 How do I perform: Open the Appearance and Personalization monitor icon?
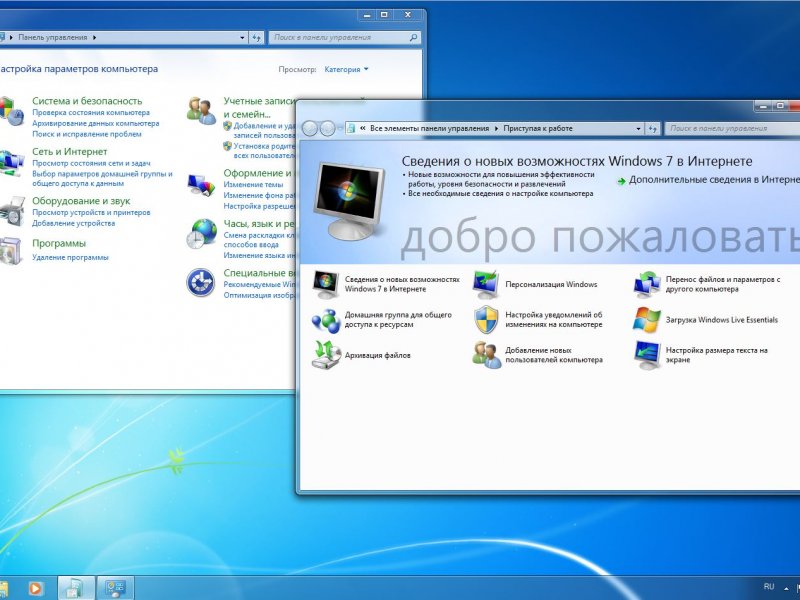tap(201, 185)
